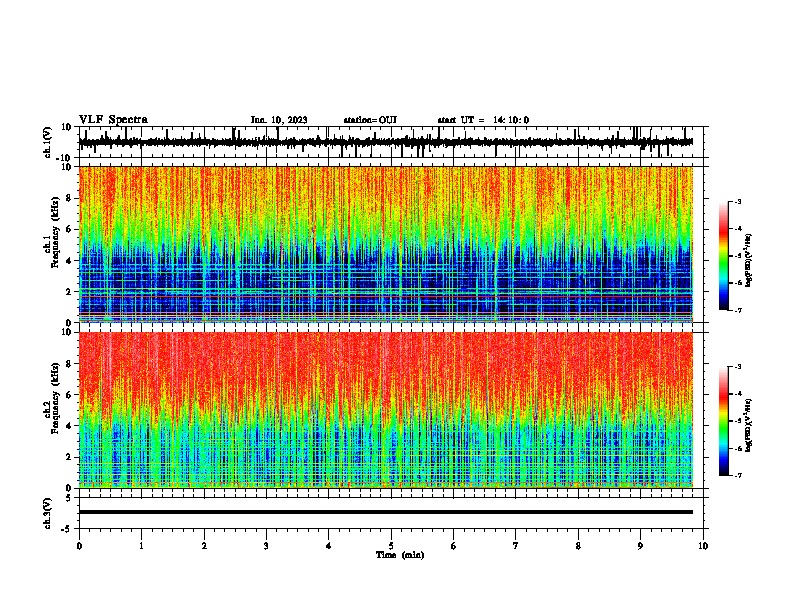
Task: Click the "7" tick on the time axis
Action: click(516, 546)
